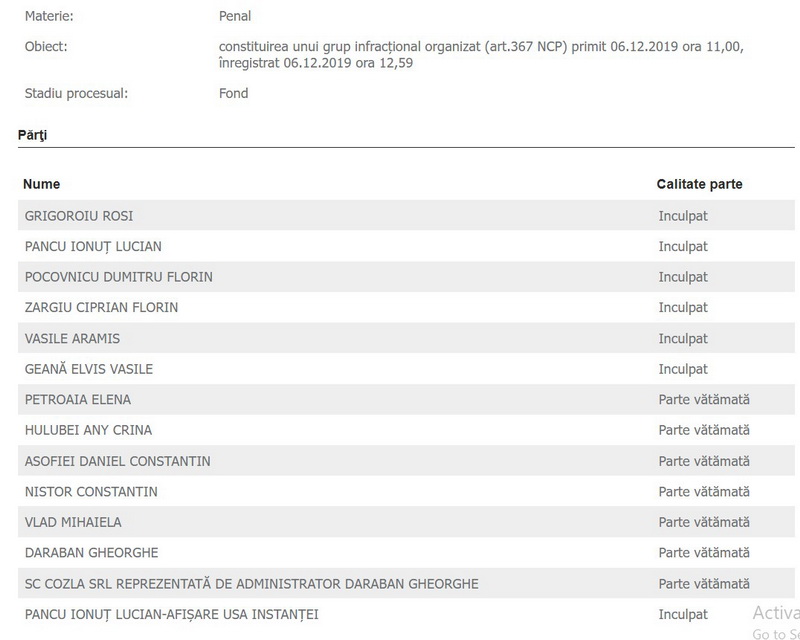Click the GEANĂ ELVIS VASILE name
This screenshot has width=800, height=640.
pyautogui.click(x=89, y=369)
